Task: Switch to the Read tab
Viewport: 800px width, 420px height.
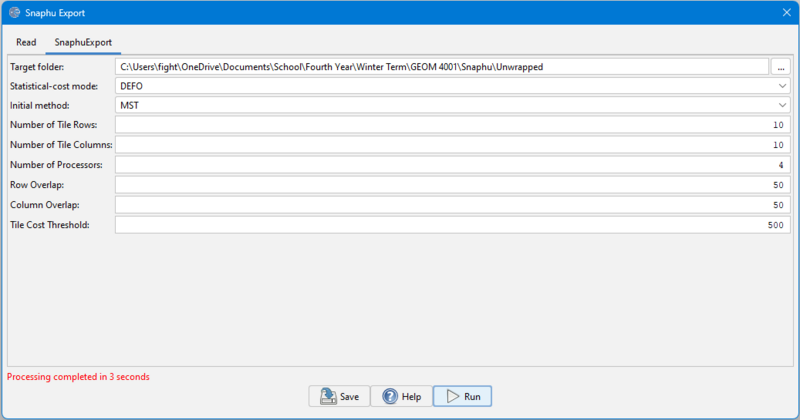Action: point(26,43)
